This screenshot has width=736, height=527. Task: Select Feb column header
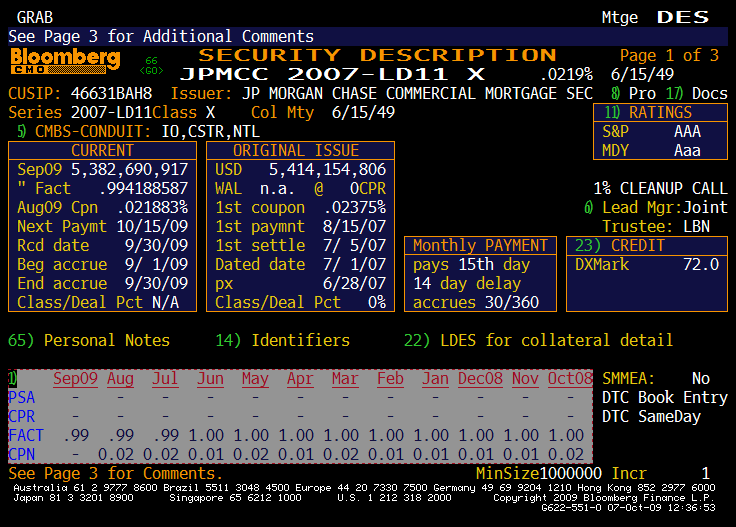click(x=390, y=378)
